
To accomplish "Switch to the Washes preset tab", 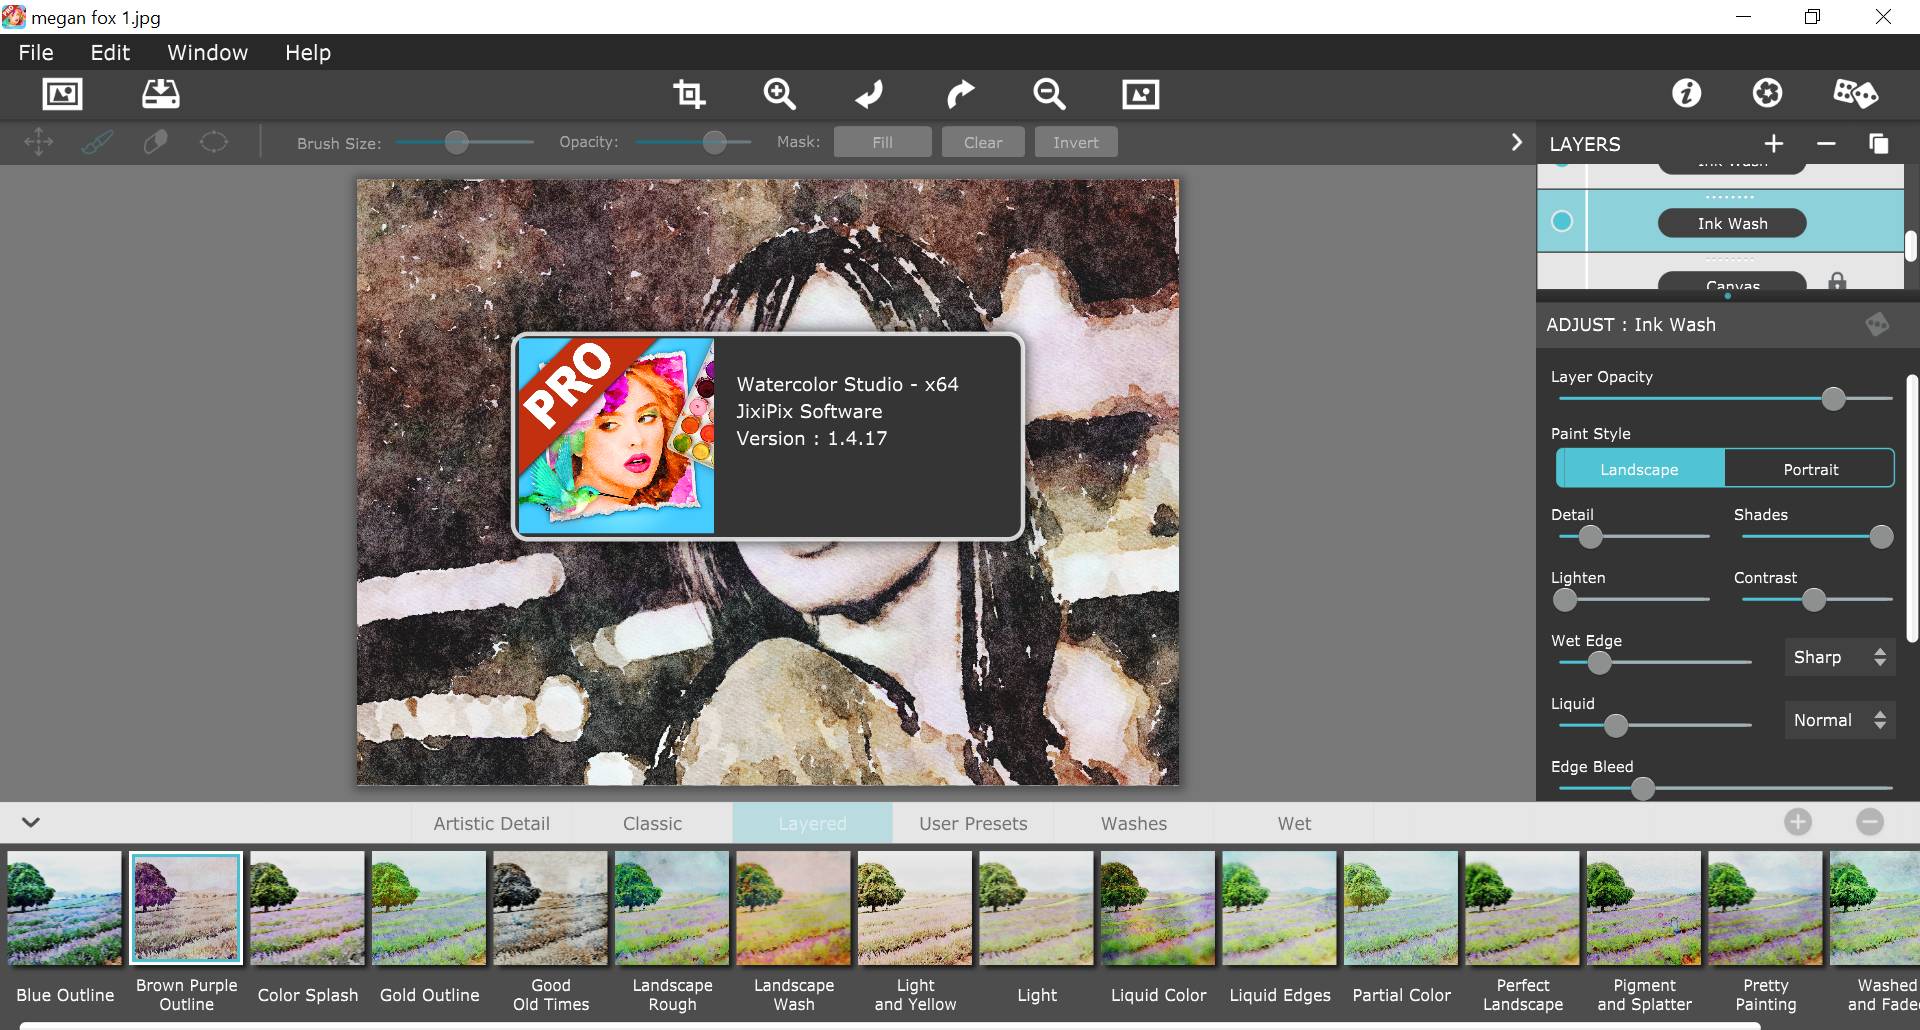I will 1133,823.
